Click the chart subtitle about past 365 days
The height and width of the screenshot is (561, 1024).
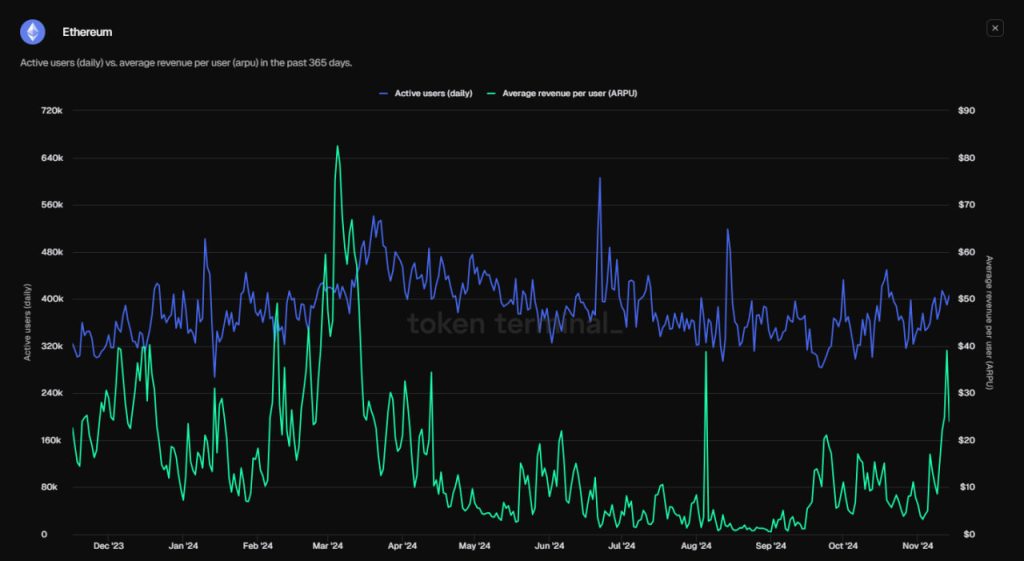[186, 63]
